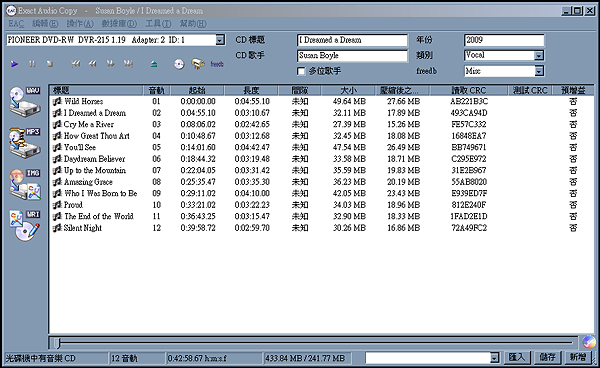
Task: Click the note icon of Silent Night
Action: [x=57, y=228]
